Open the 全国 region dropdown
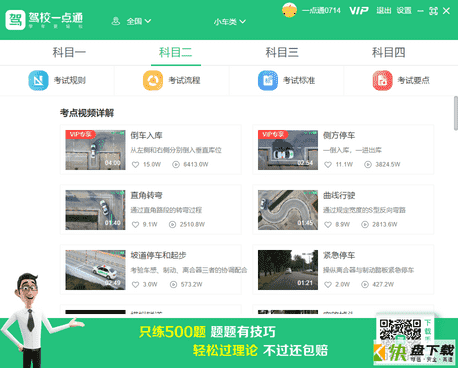458x368 pixels. point(139,21)
